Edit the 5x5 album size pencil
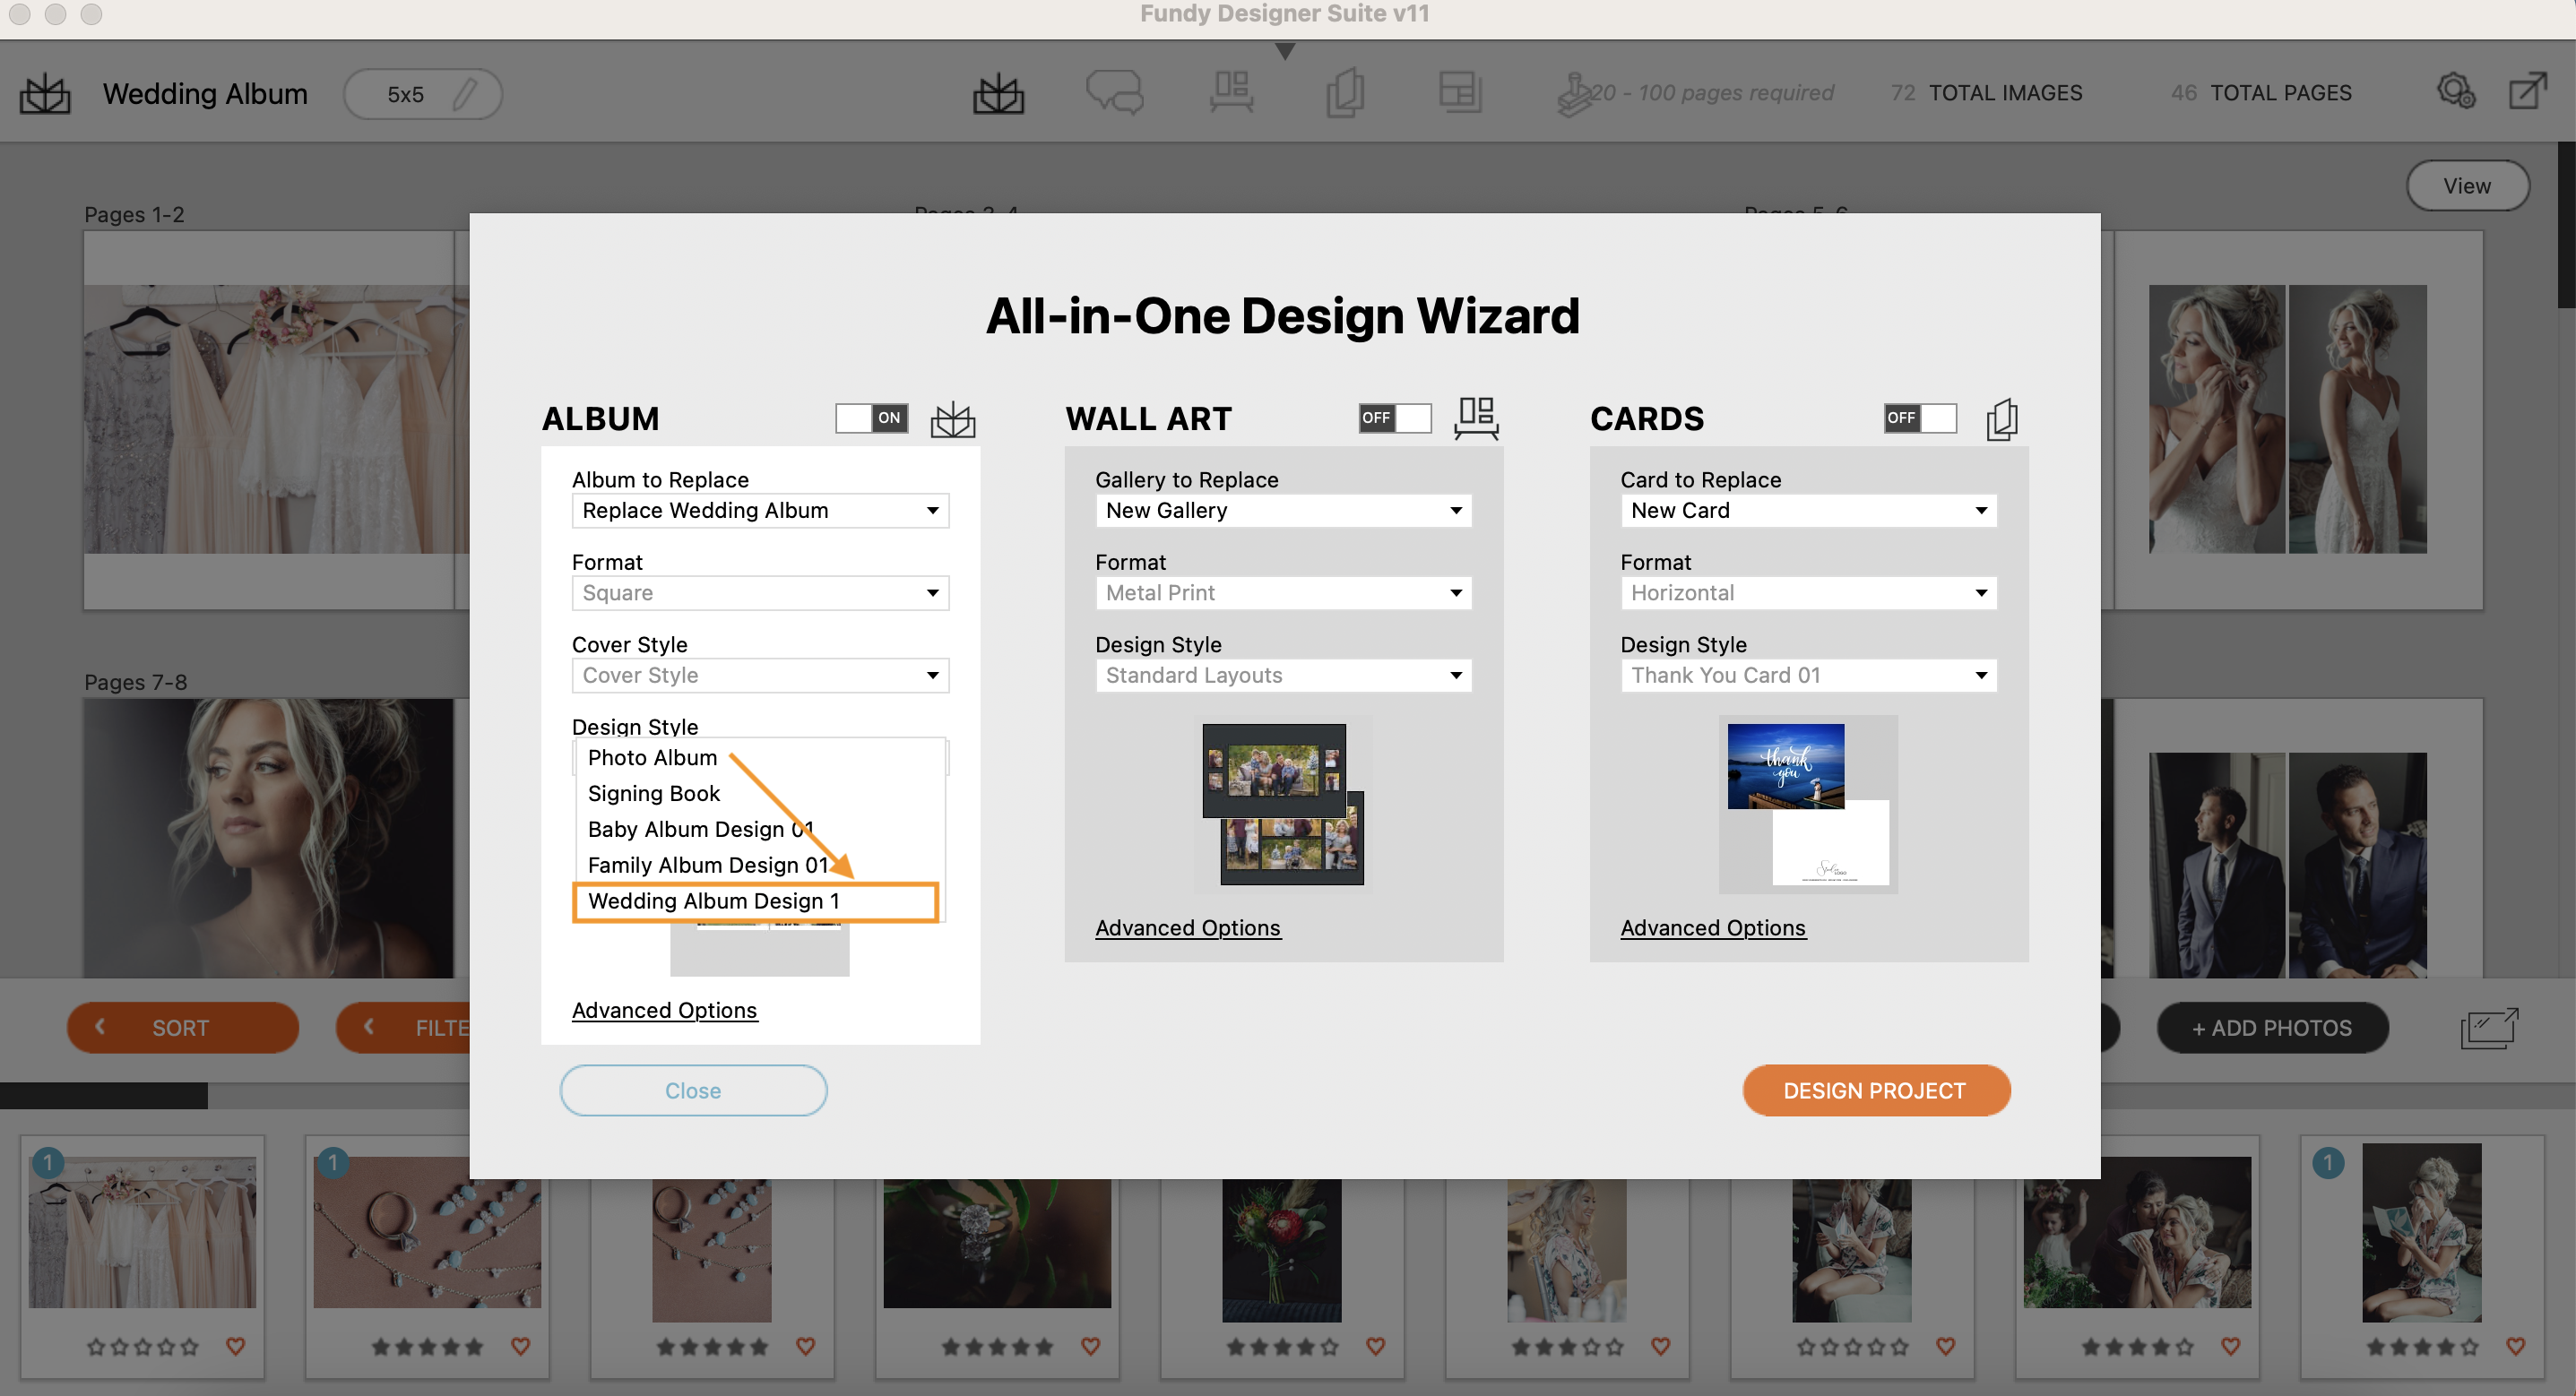Image resolution: width=2576 pixels, height=1396 pixels. (464, 94)
